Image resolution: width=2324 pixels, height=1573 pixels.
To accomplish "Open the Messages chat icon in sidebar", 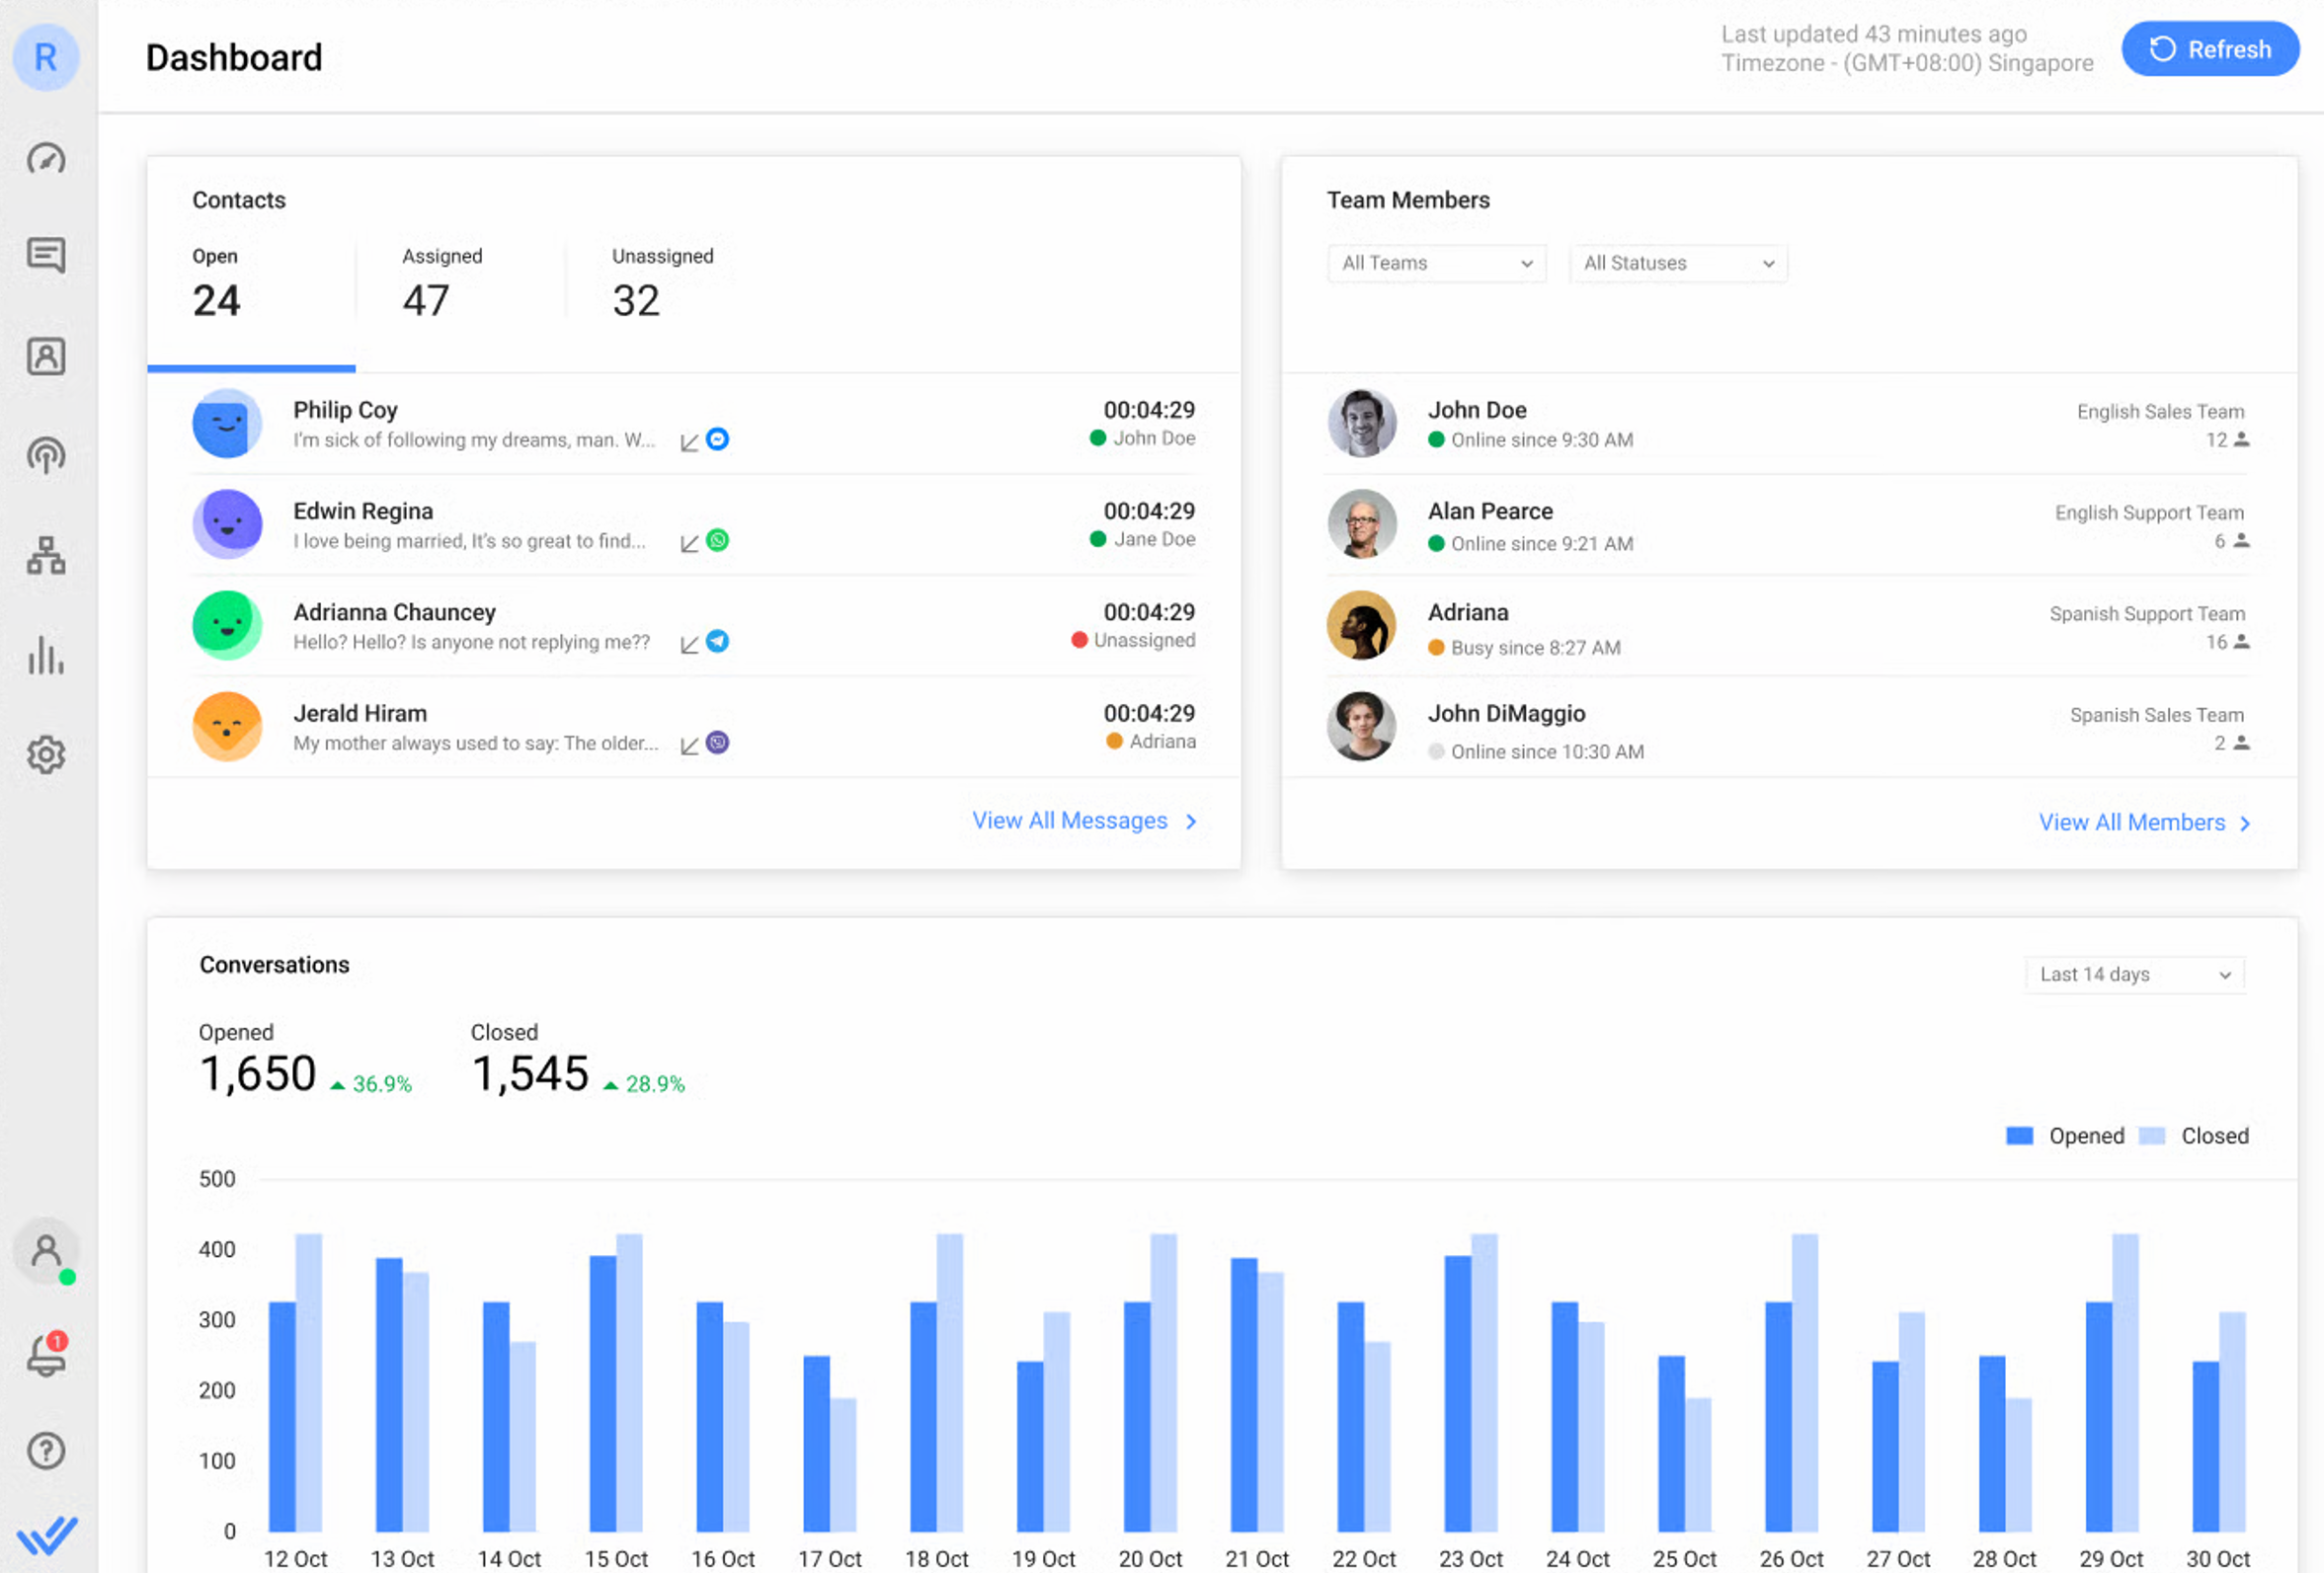I will click(x=45, y=256).
